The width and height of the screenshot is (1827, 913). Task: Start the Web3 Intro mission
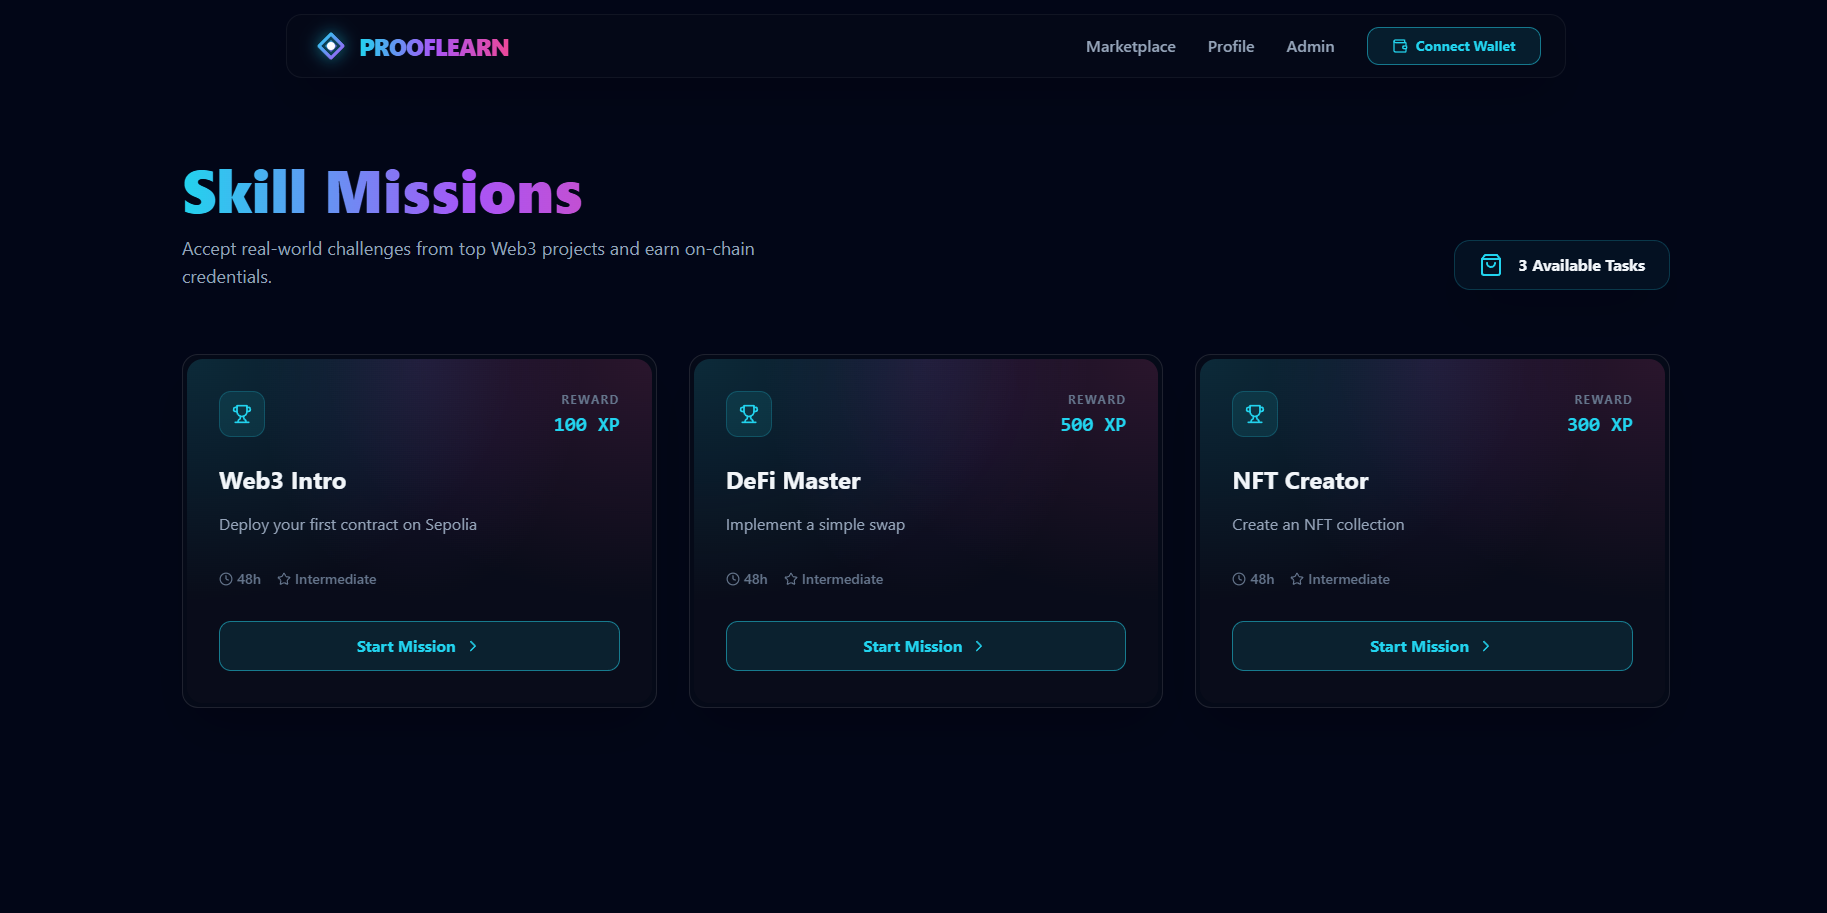click(x=419, y=646)
